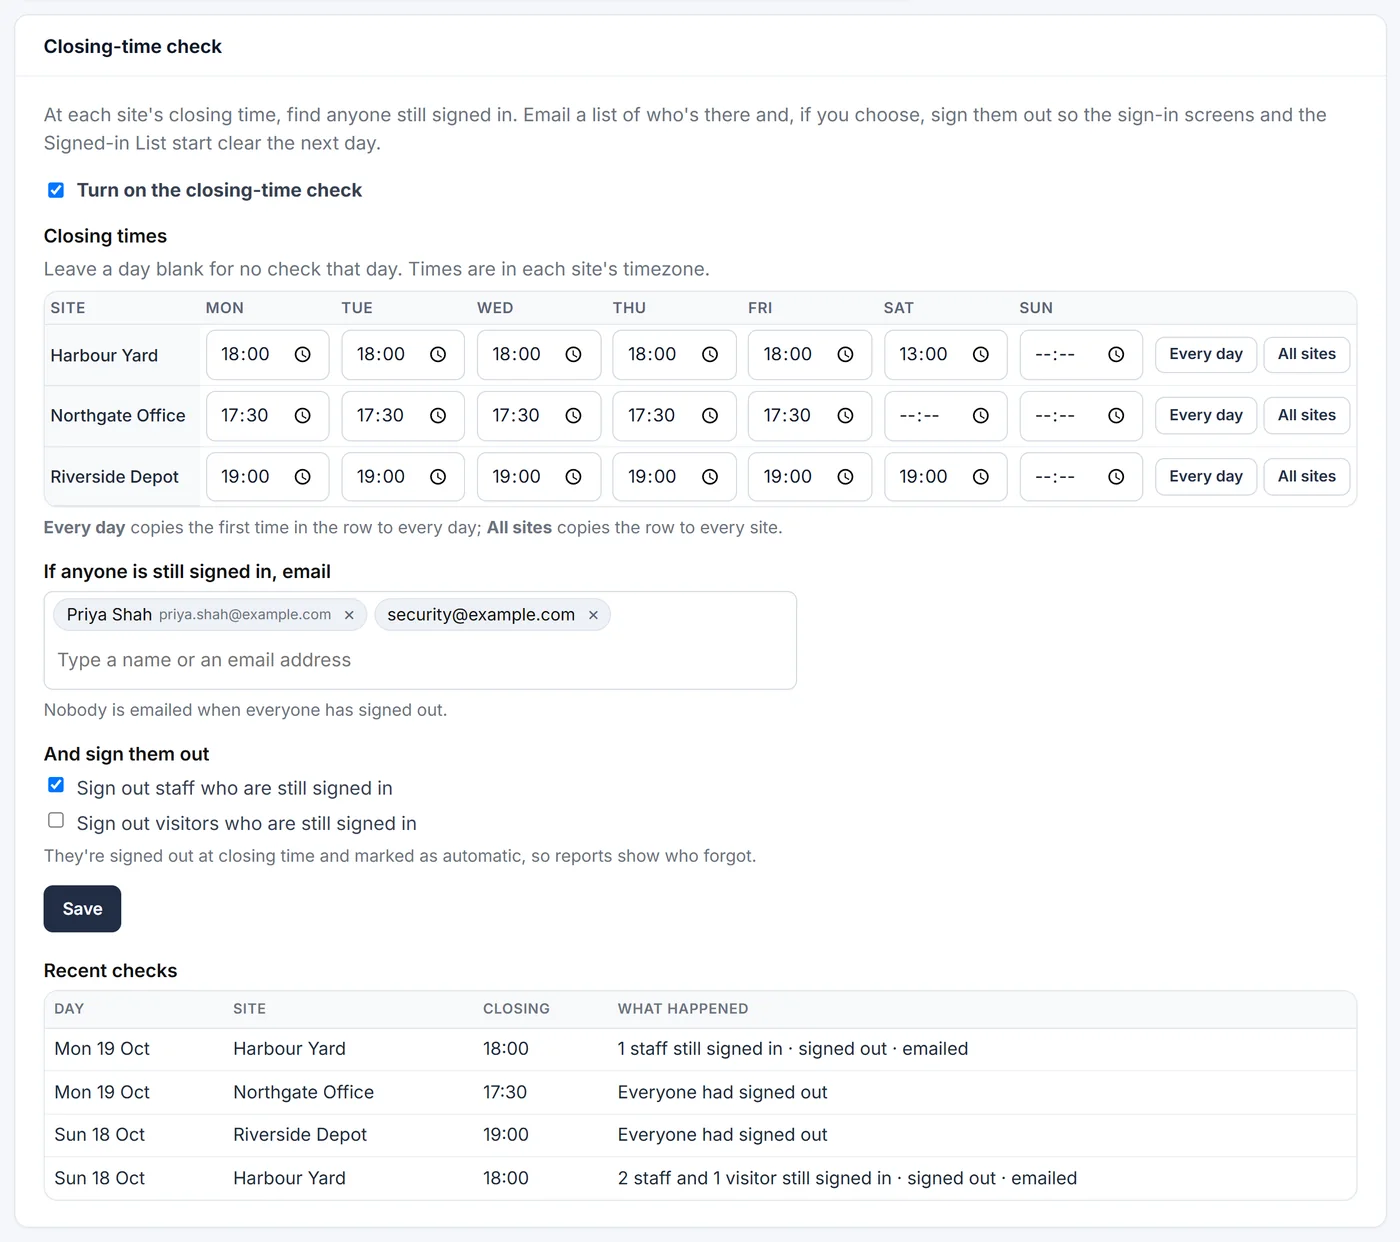The height and width of the screenshot is (1242, 1400).
Task: Open clock picker for Harbour Yard Sunday
Action: click(1116, 355)
